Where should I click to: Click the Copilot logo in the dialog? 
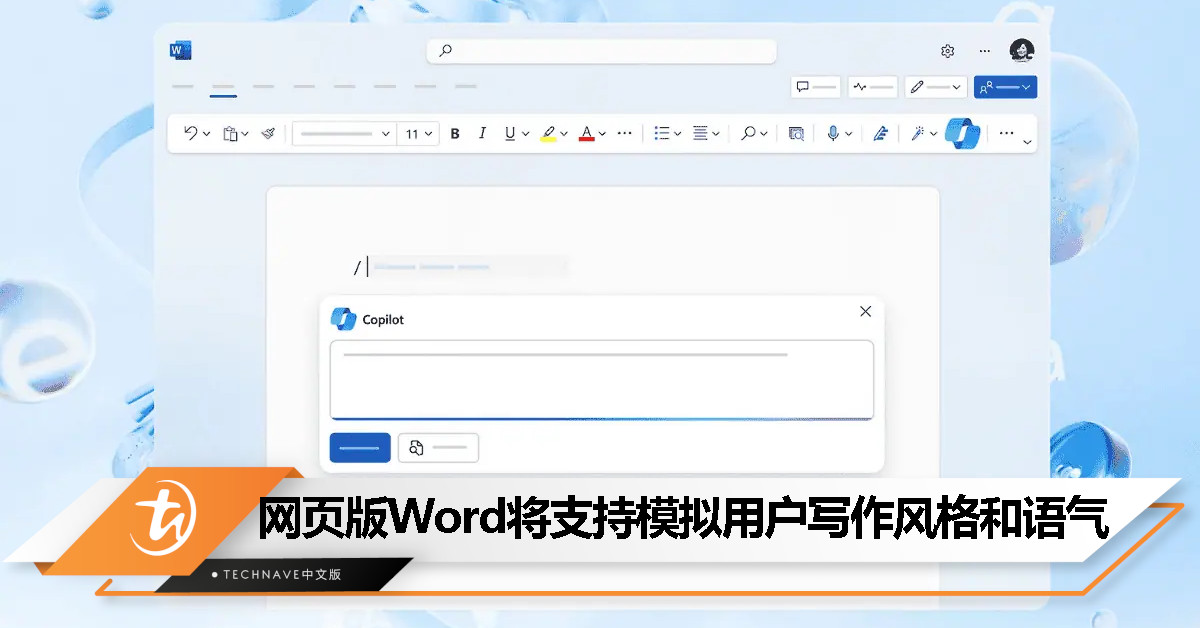pos(344,319)
